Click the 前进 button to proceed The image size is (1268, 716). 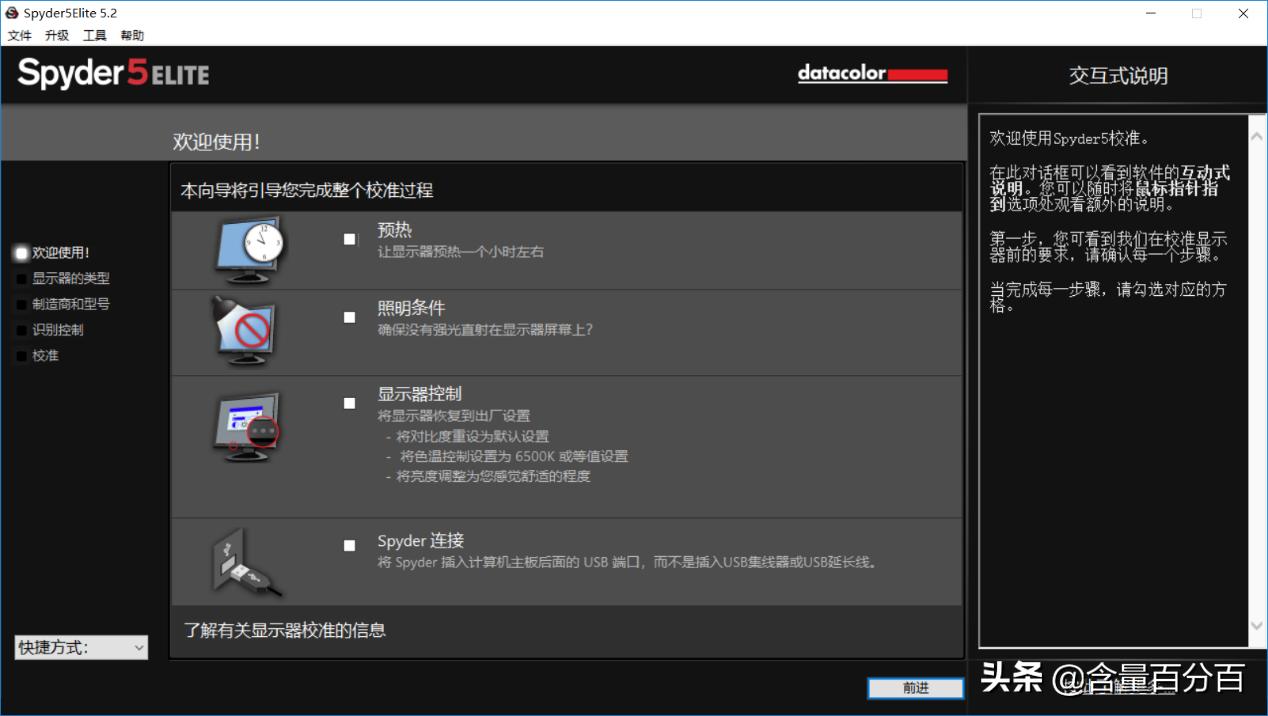pos(915,688)
